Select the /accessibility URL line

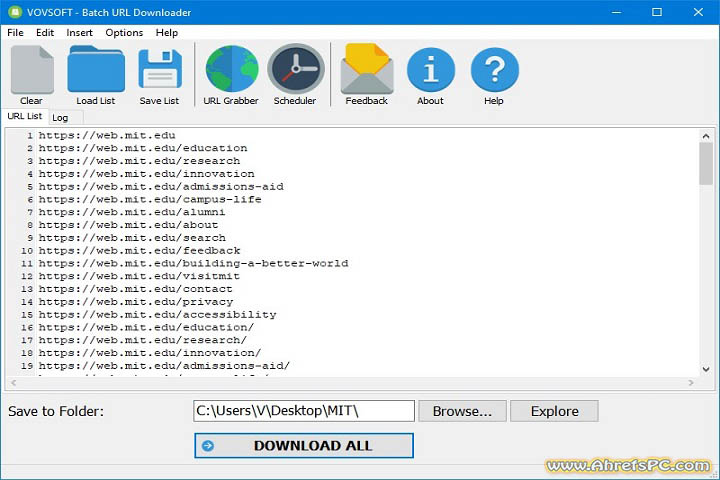coord(158,315)
